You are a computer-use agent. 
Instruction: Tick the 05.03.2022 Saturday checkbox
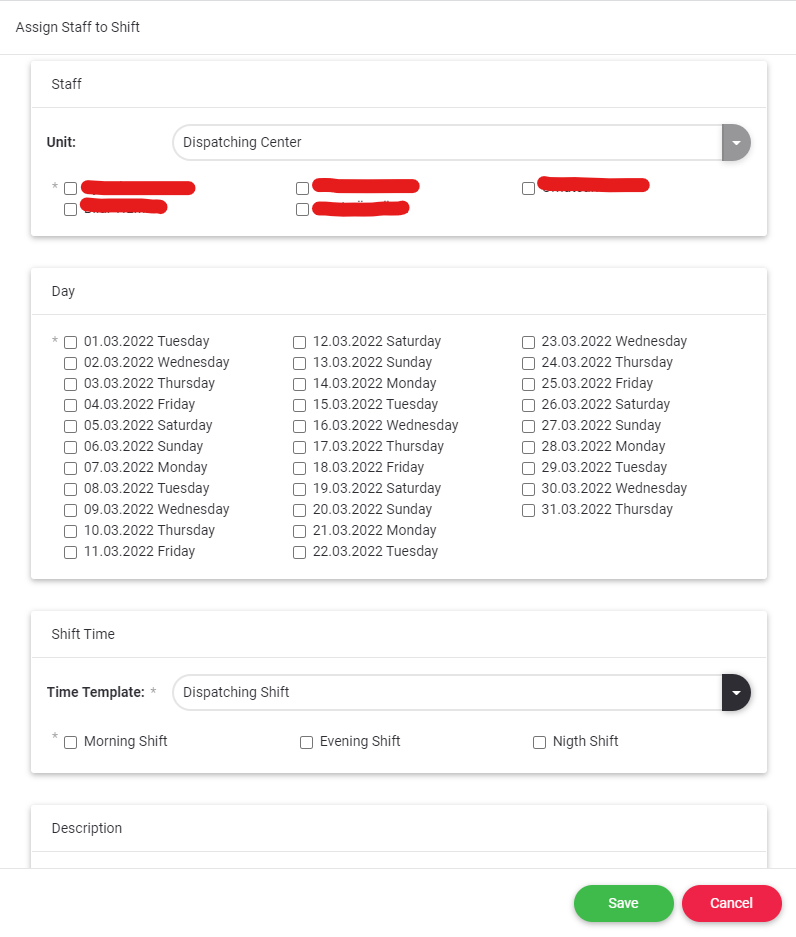(x=70, y=426)
